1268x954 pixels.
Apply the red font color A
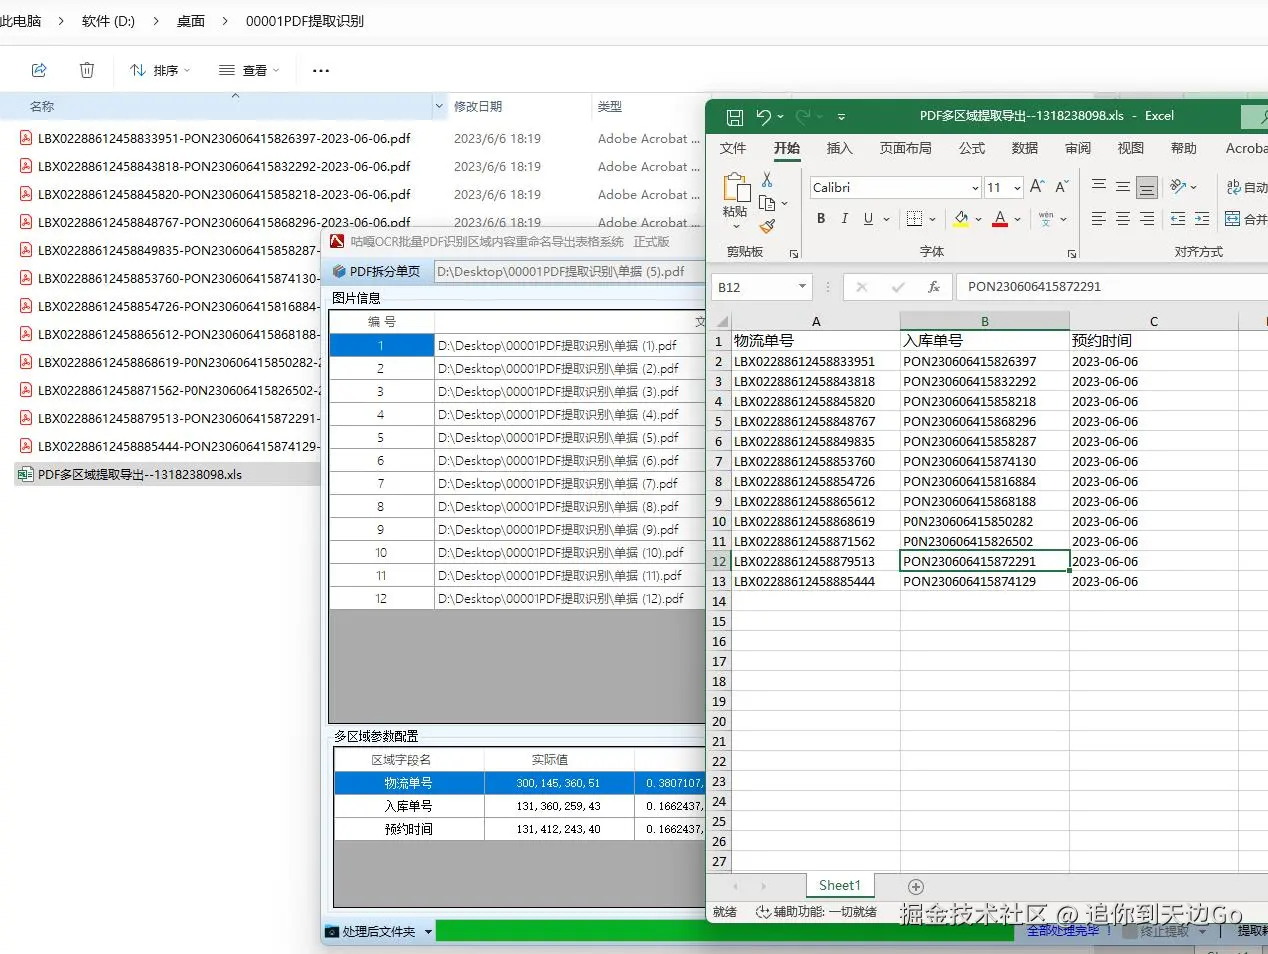(1000, 218)
